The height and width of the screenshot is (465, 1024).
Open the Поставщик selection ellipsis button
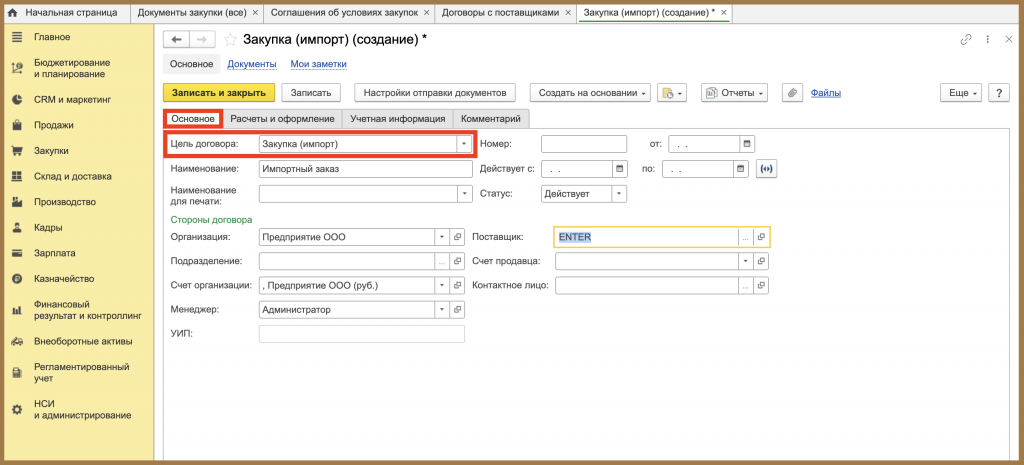coord(746,238)
